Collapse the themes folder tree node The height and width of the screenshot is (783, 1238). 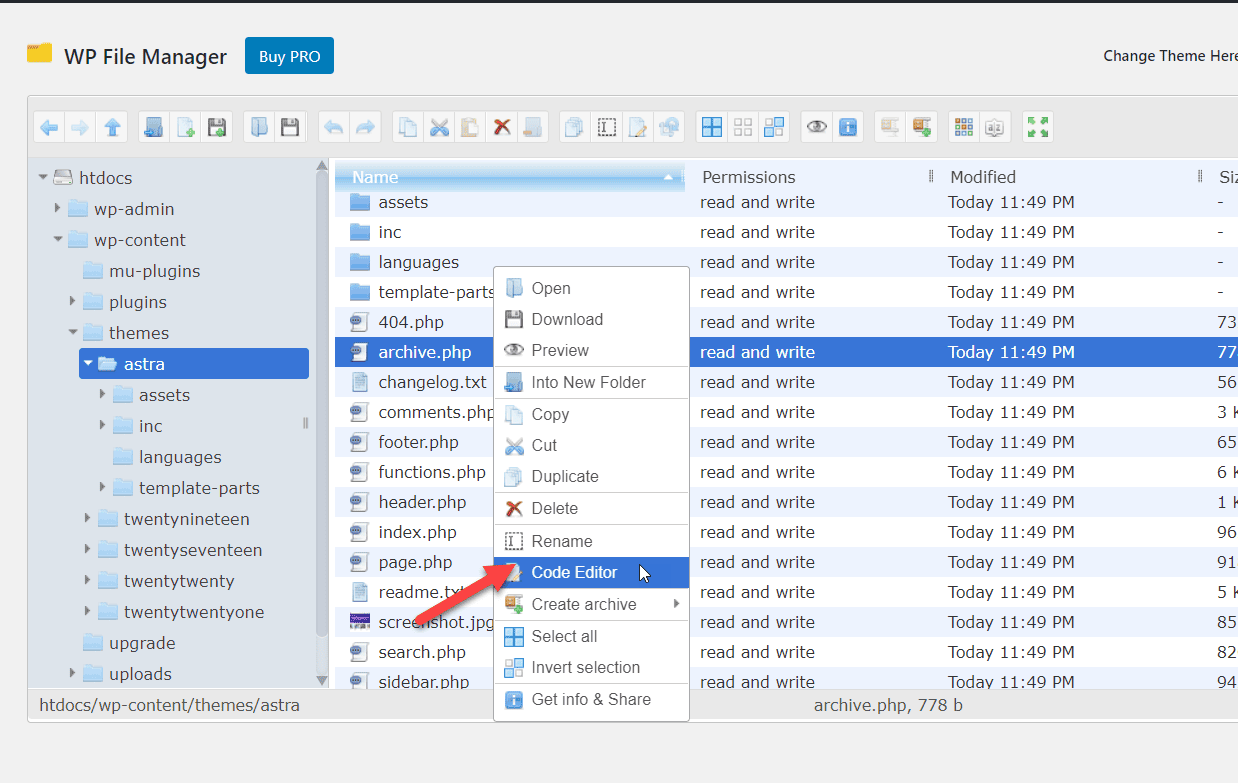click(73, 333)
